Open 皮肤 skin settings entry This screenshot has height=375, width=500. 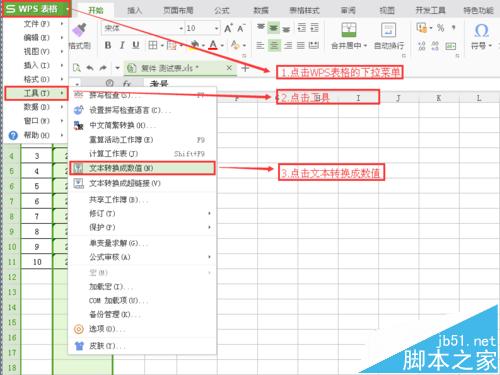pos(142,346)
